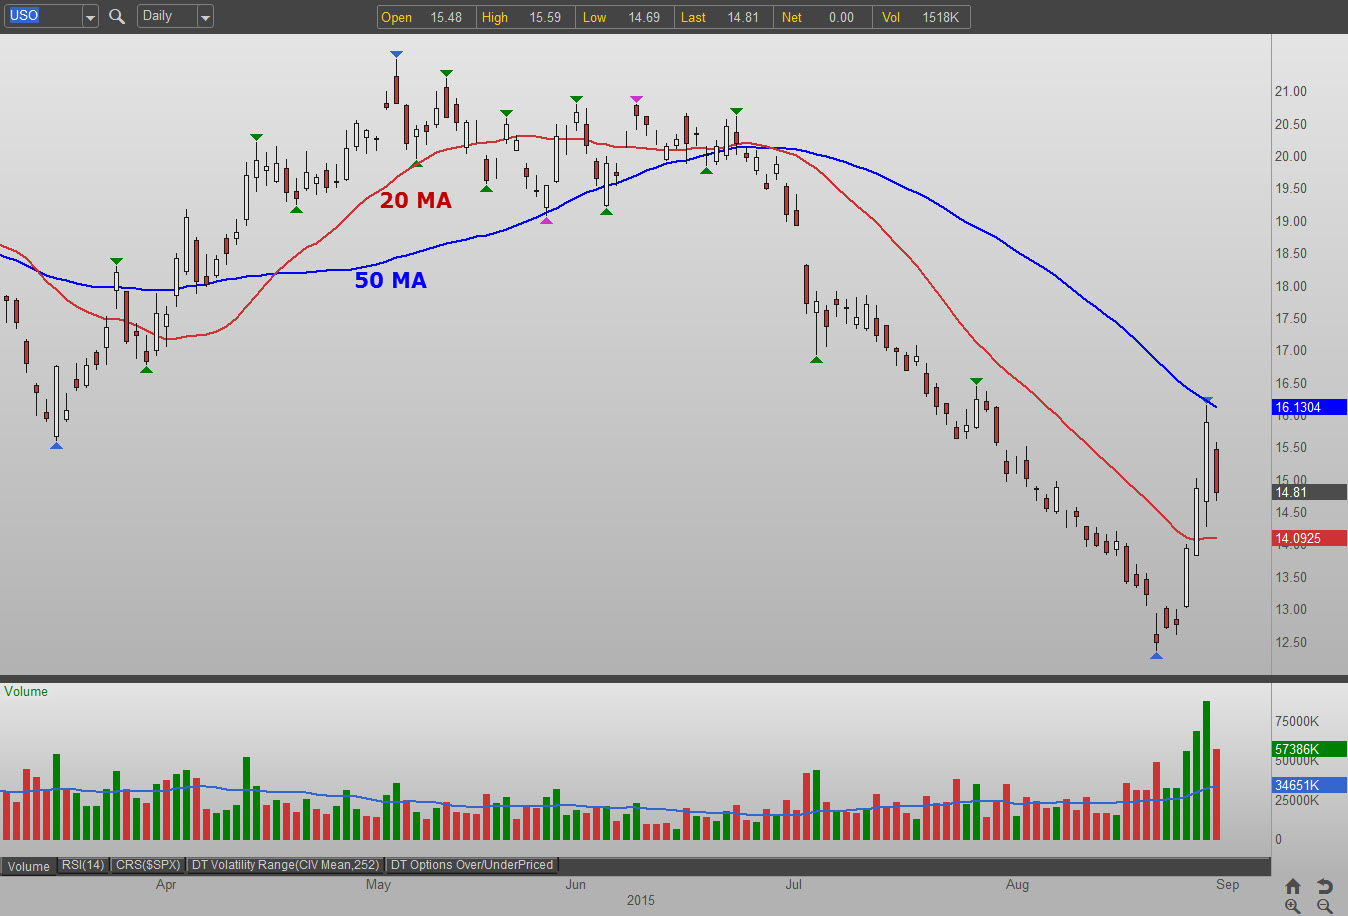
Task: Click the 2015 year label on the time axis
Action: [641, 900]
